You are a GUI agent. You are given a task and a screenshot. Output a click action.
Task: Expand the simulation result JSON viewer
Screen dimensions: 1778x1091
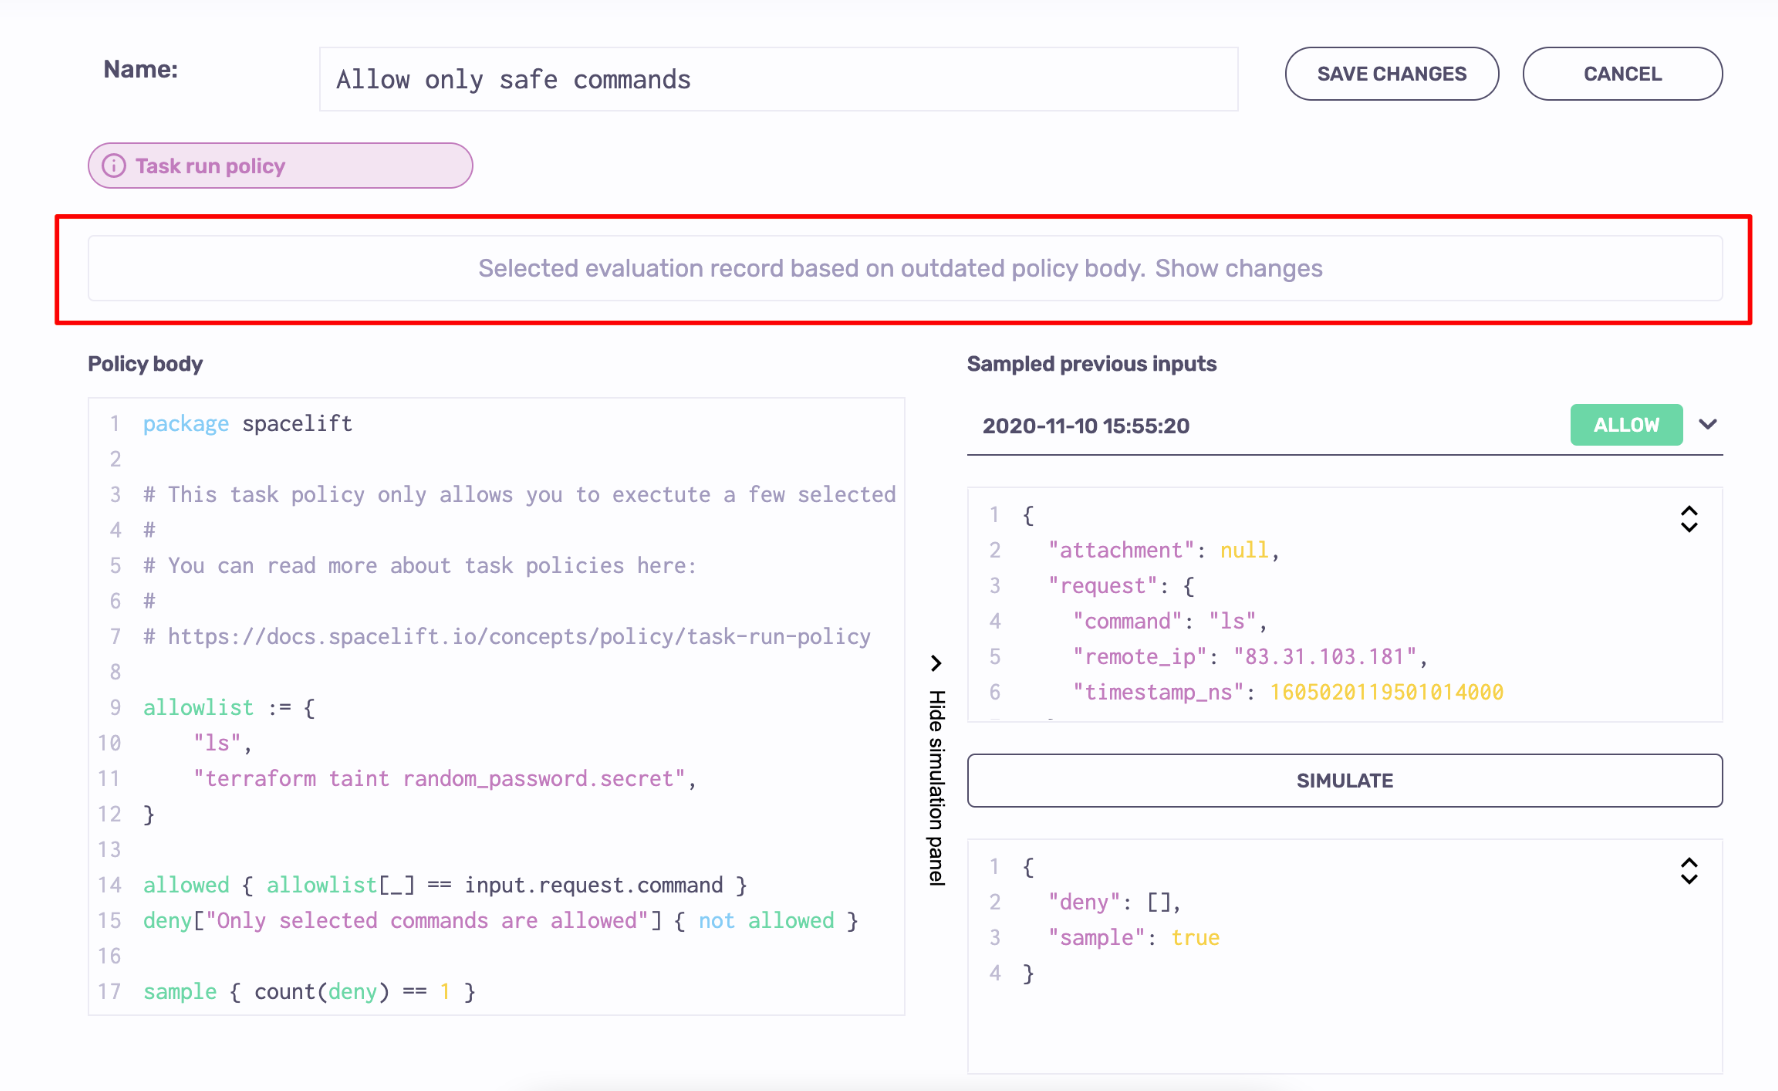pos(1688,871)
